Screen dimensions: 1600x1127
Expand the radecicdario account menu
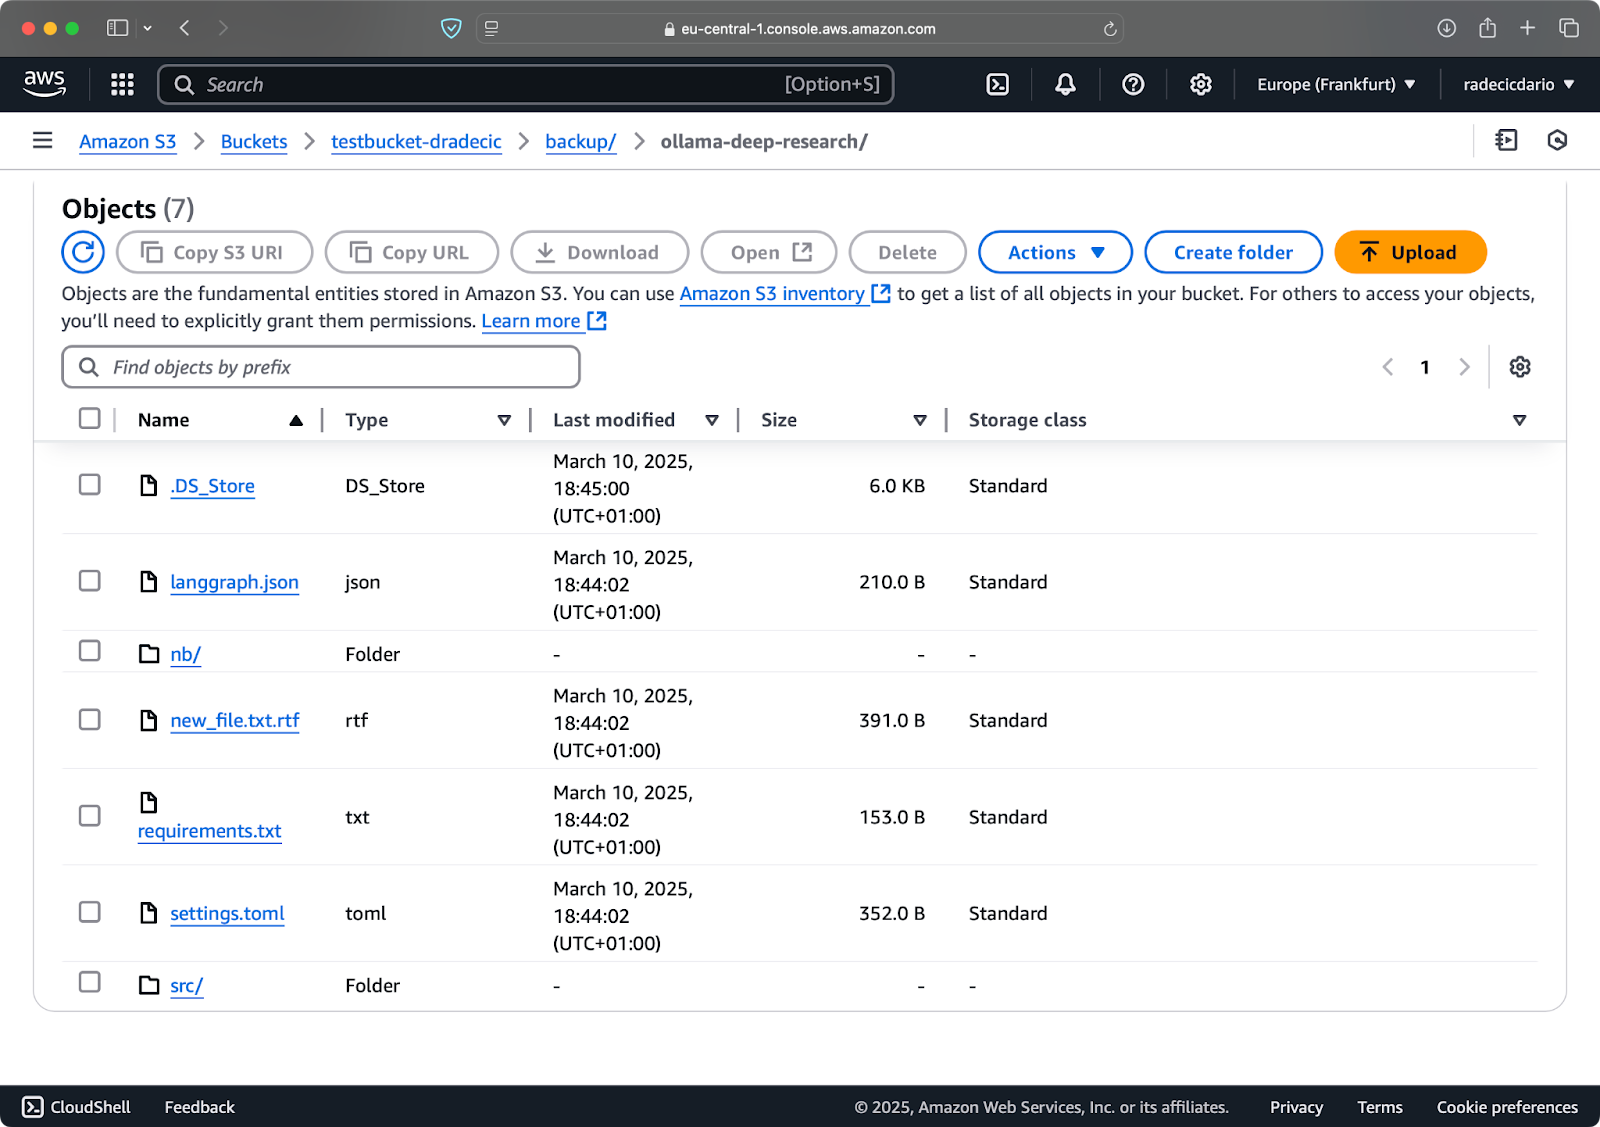pyautogui.click(x=1519, y=85)
